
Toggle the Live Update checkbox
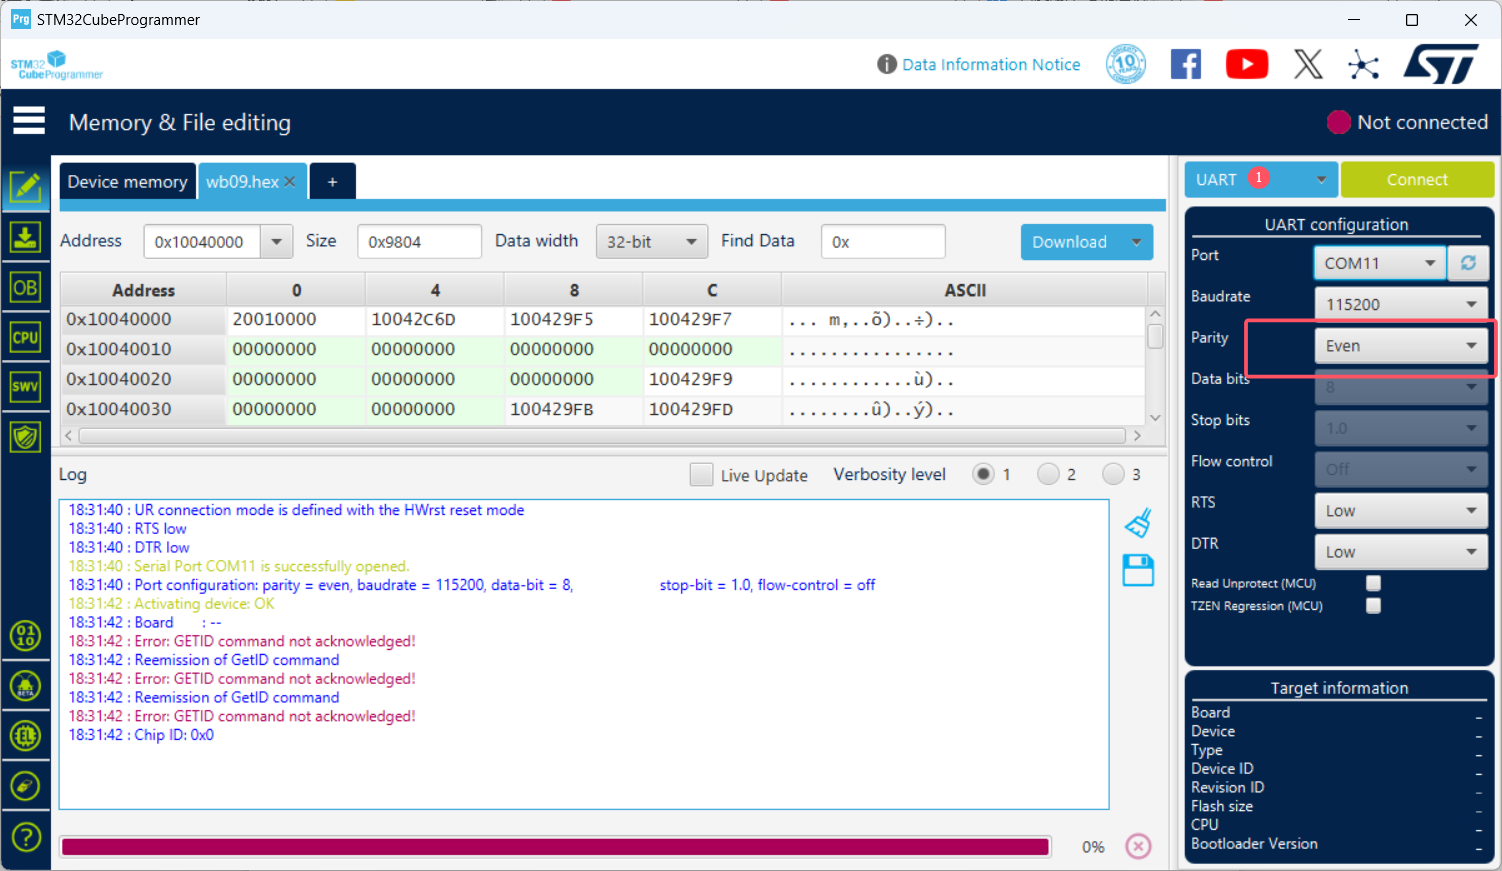coord(702,474)
